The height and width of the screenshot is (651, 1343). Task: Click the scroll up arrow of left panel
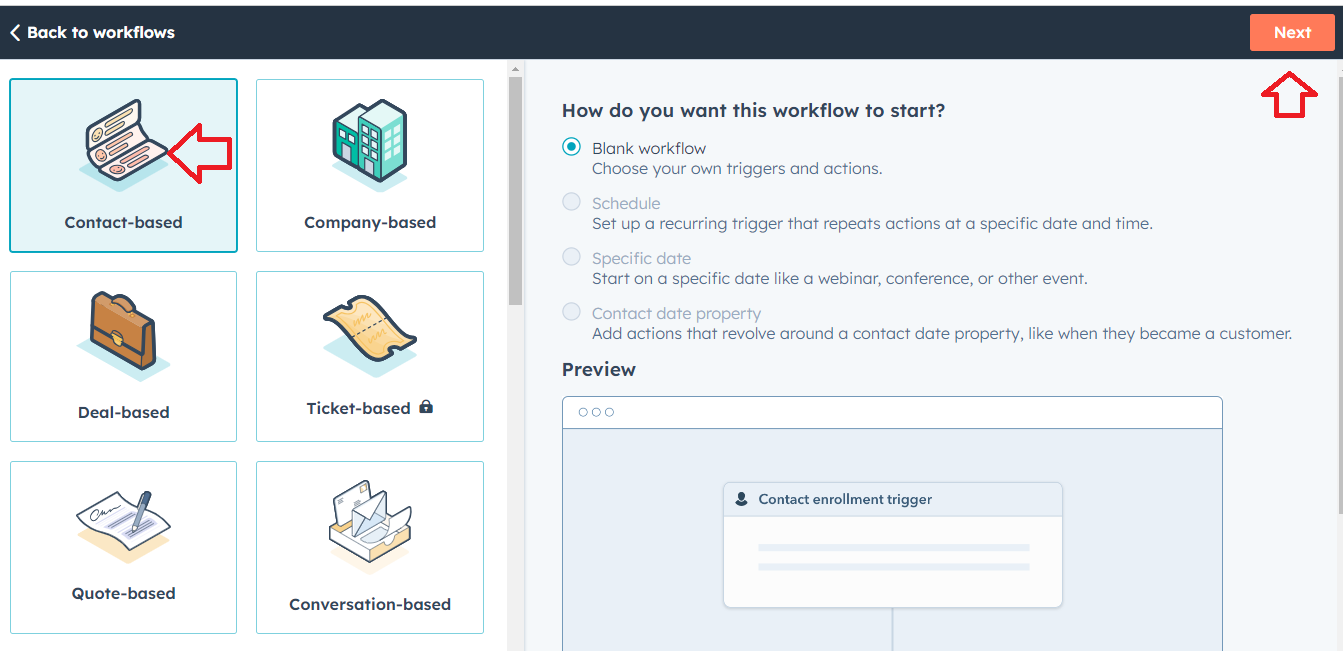(516, 69)
